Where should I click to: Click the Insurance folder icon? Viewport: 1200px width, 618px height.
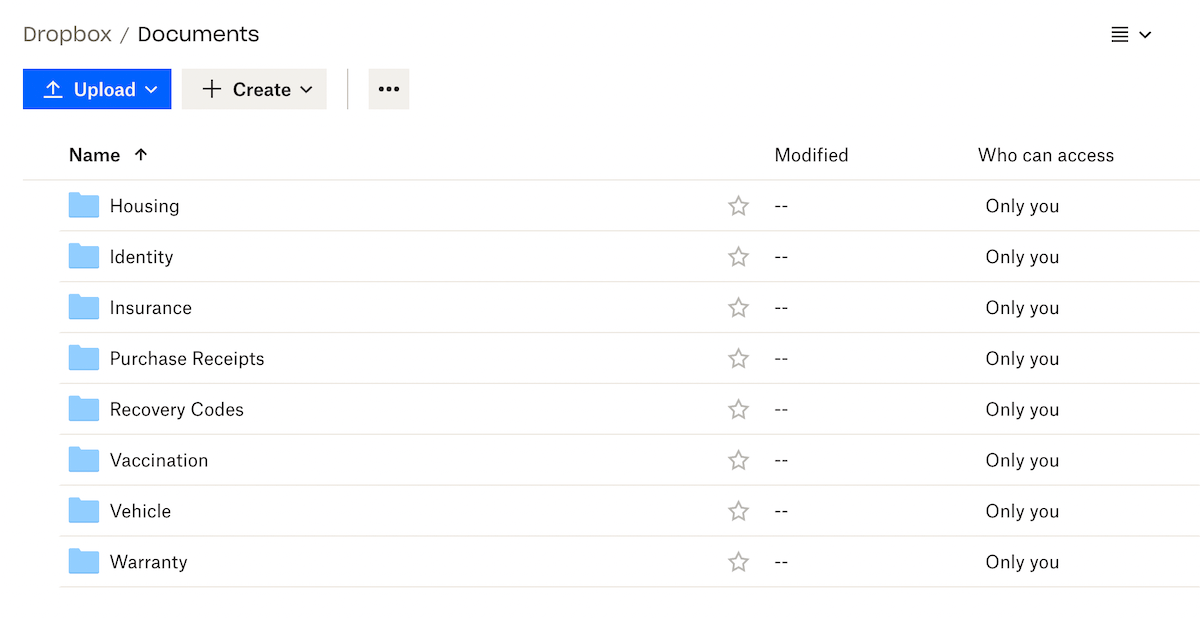pyautogui.click(x=84, y=307)
